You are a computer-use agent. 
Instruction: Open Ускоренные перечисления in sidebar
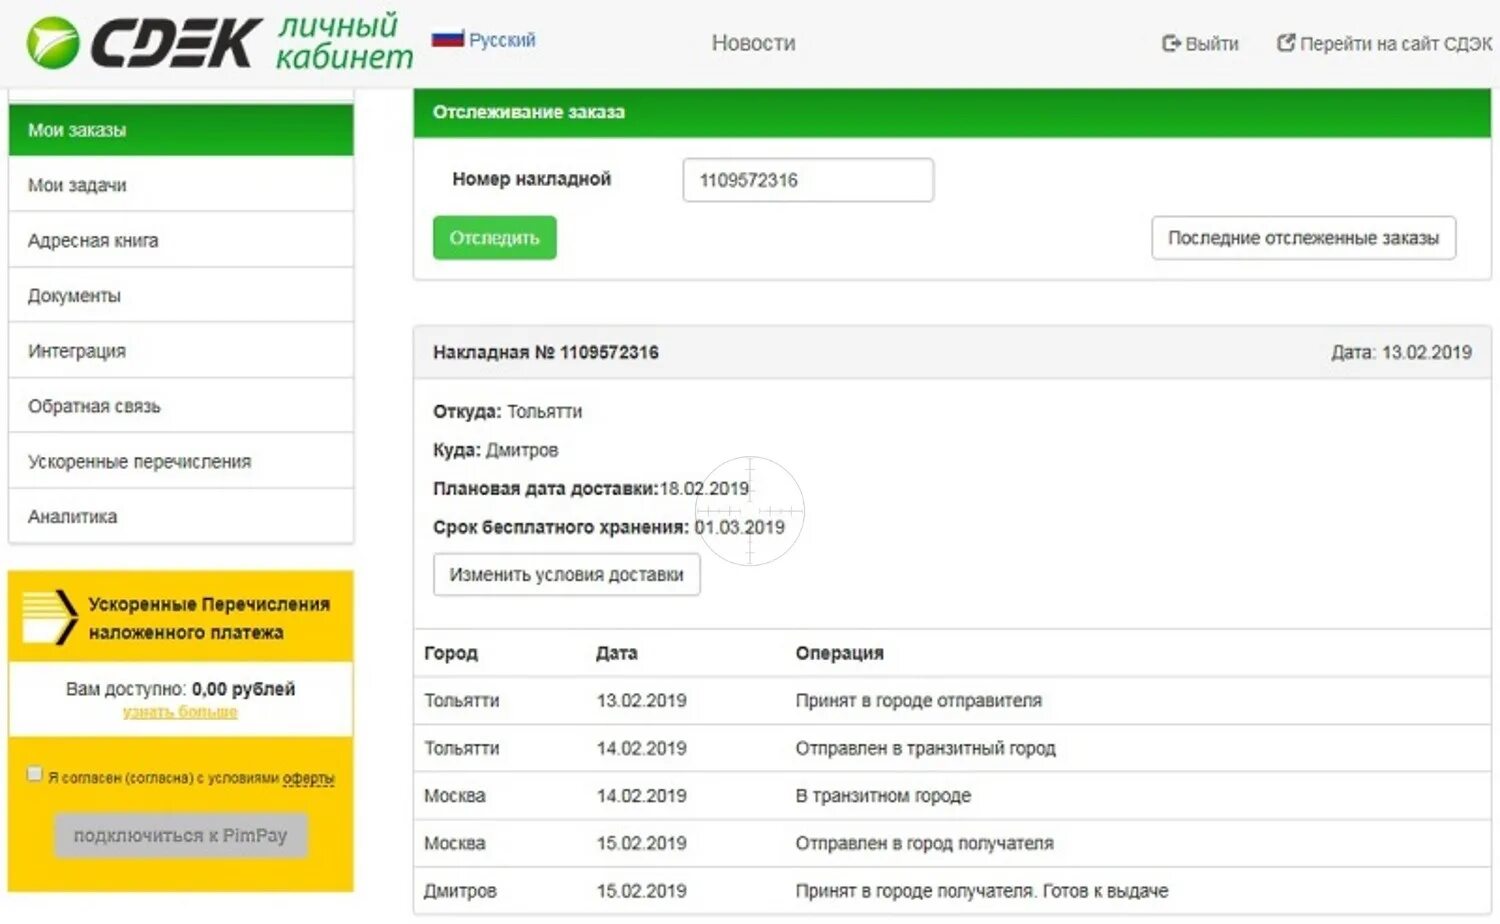pyautogui.click(x=181, y=461)
